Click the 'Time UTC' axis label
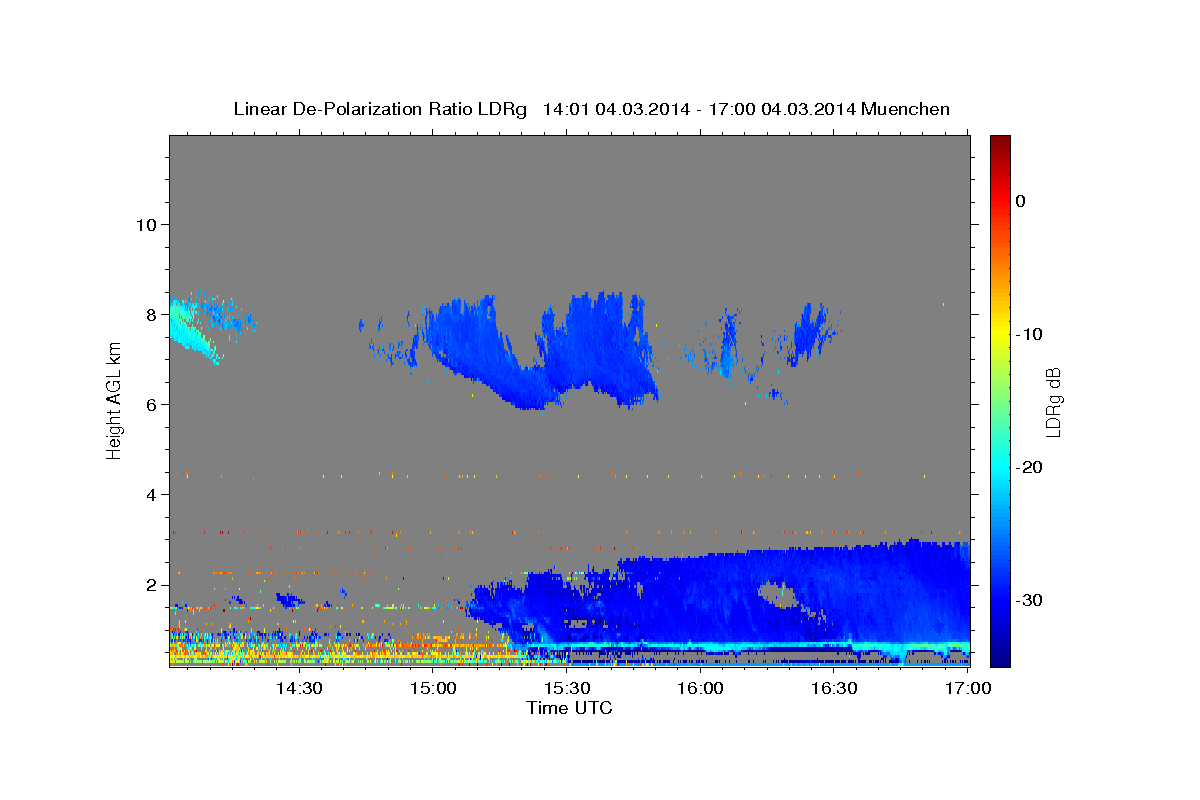 click(x=569, y=708)
